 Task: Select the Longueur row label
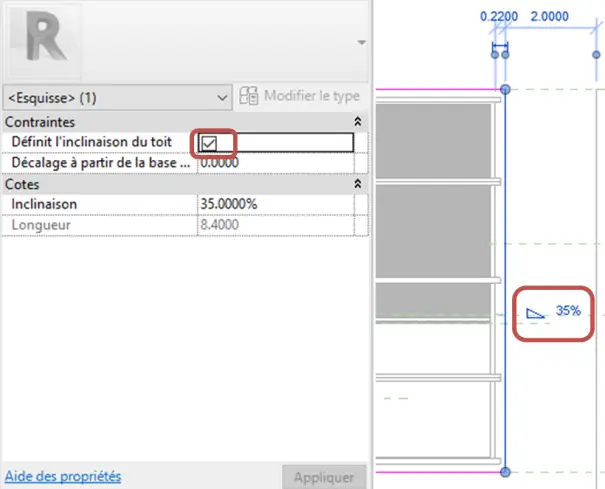(41, 225)
